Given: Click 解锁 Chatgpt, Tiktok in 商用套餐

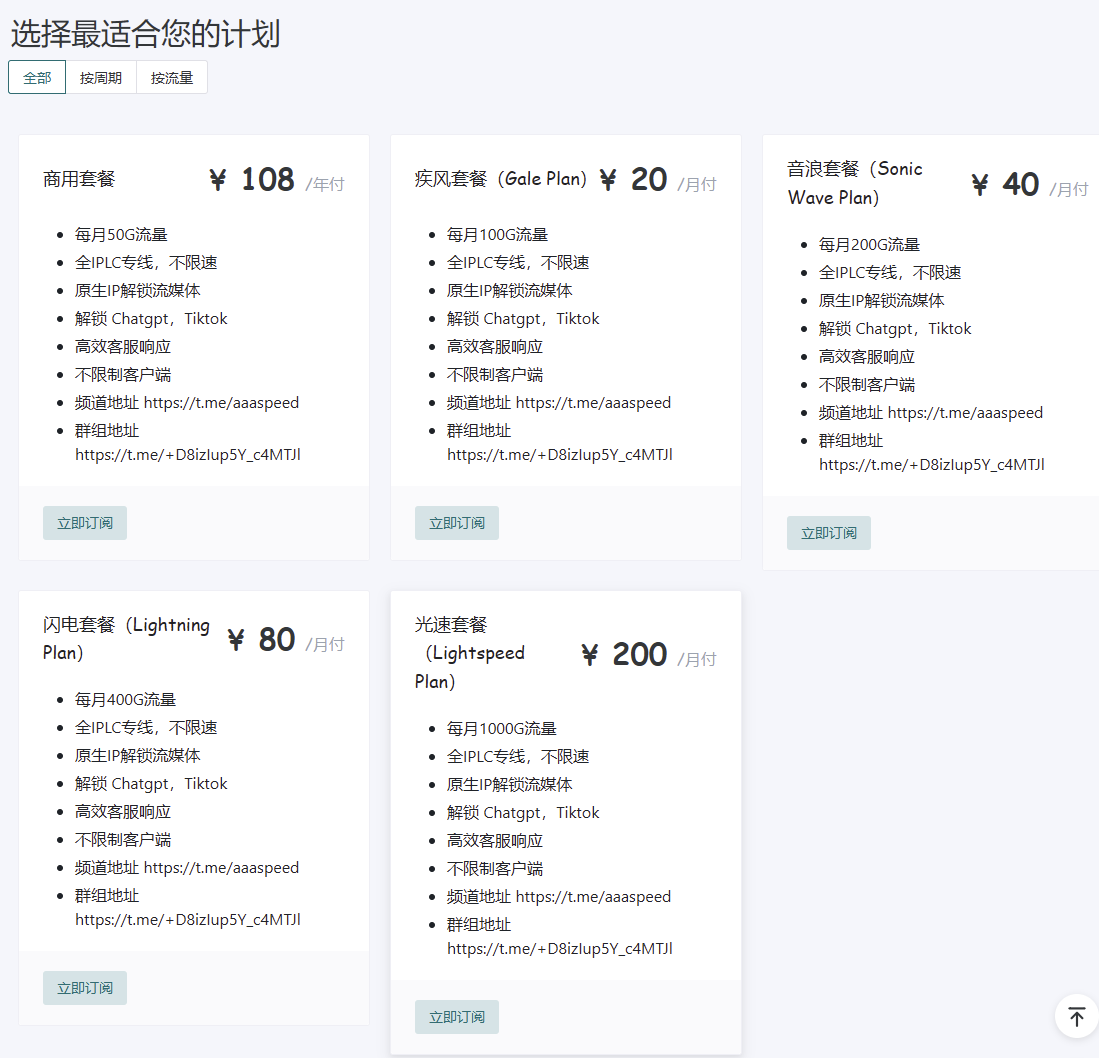Looking at the screenshot, I should 151,319.
